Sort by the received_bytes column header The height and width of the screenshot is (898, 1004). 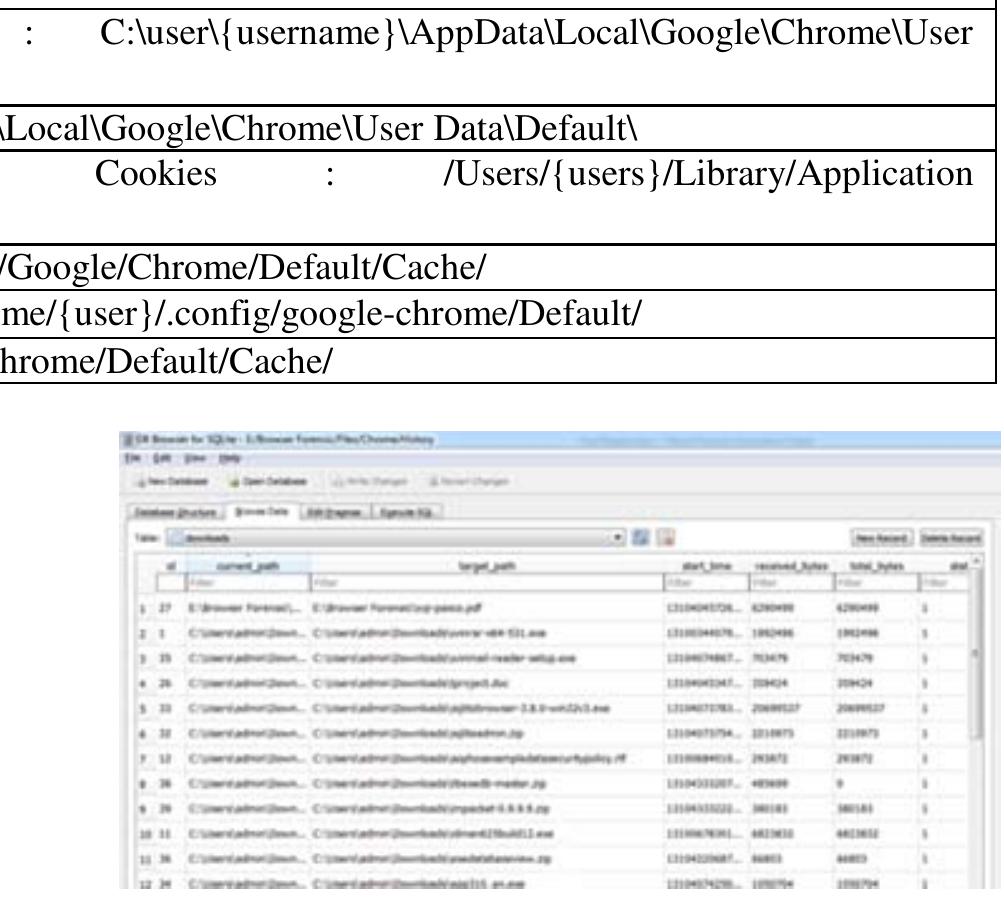click(791, 566)
